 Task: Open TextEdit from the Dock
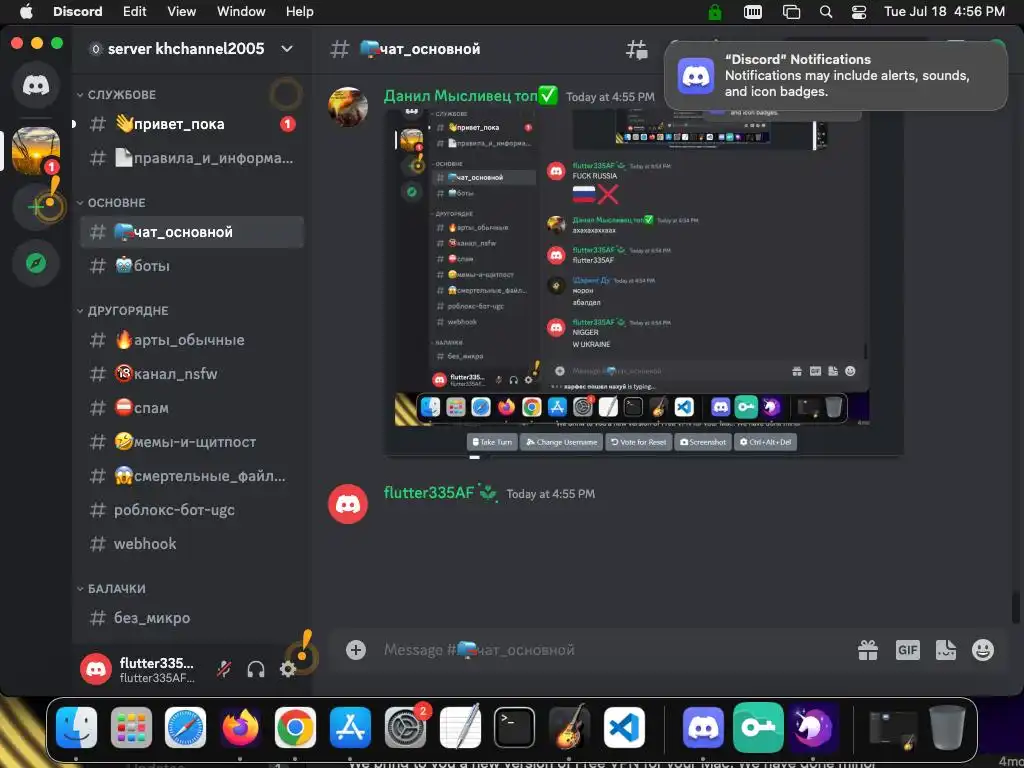pos(460,728)
